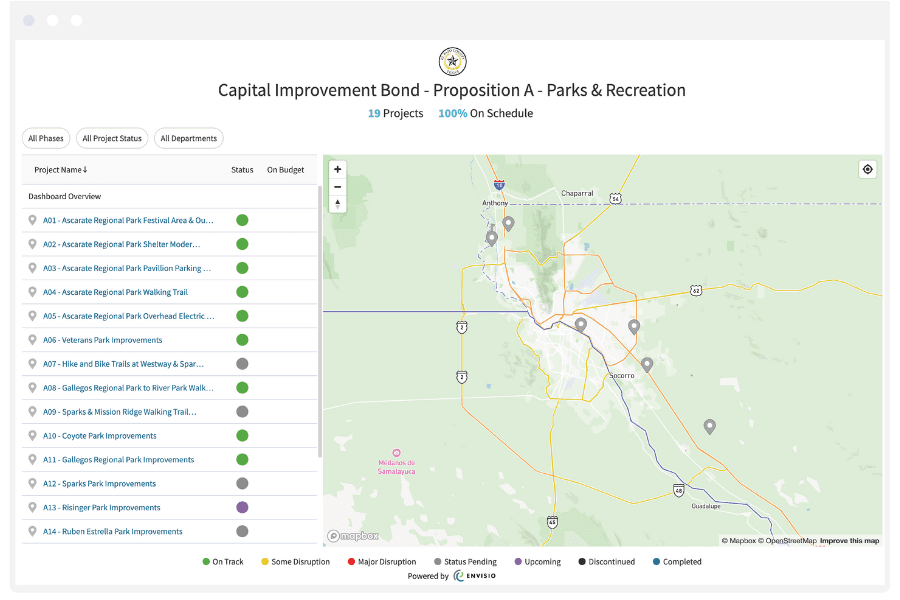900x600 pixels.
Task: Click the purple Upcoming status dot for A13 Risinger Park
Action: (x=241, y=507)
